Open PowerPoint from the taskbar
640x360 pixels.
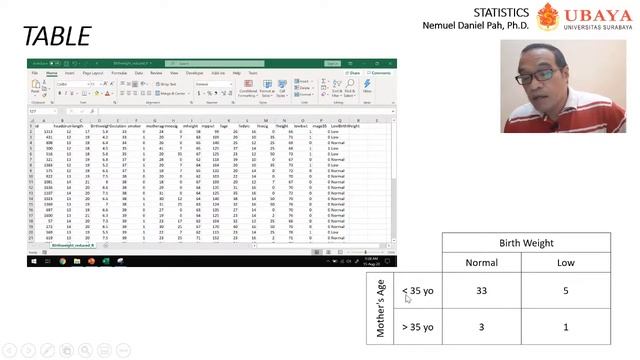pos(91,261)
